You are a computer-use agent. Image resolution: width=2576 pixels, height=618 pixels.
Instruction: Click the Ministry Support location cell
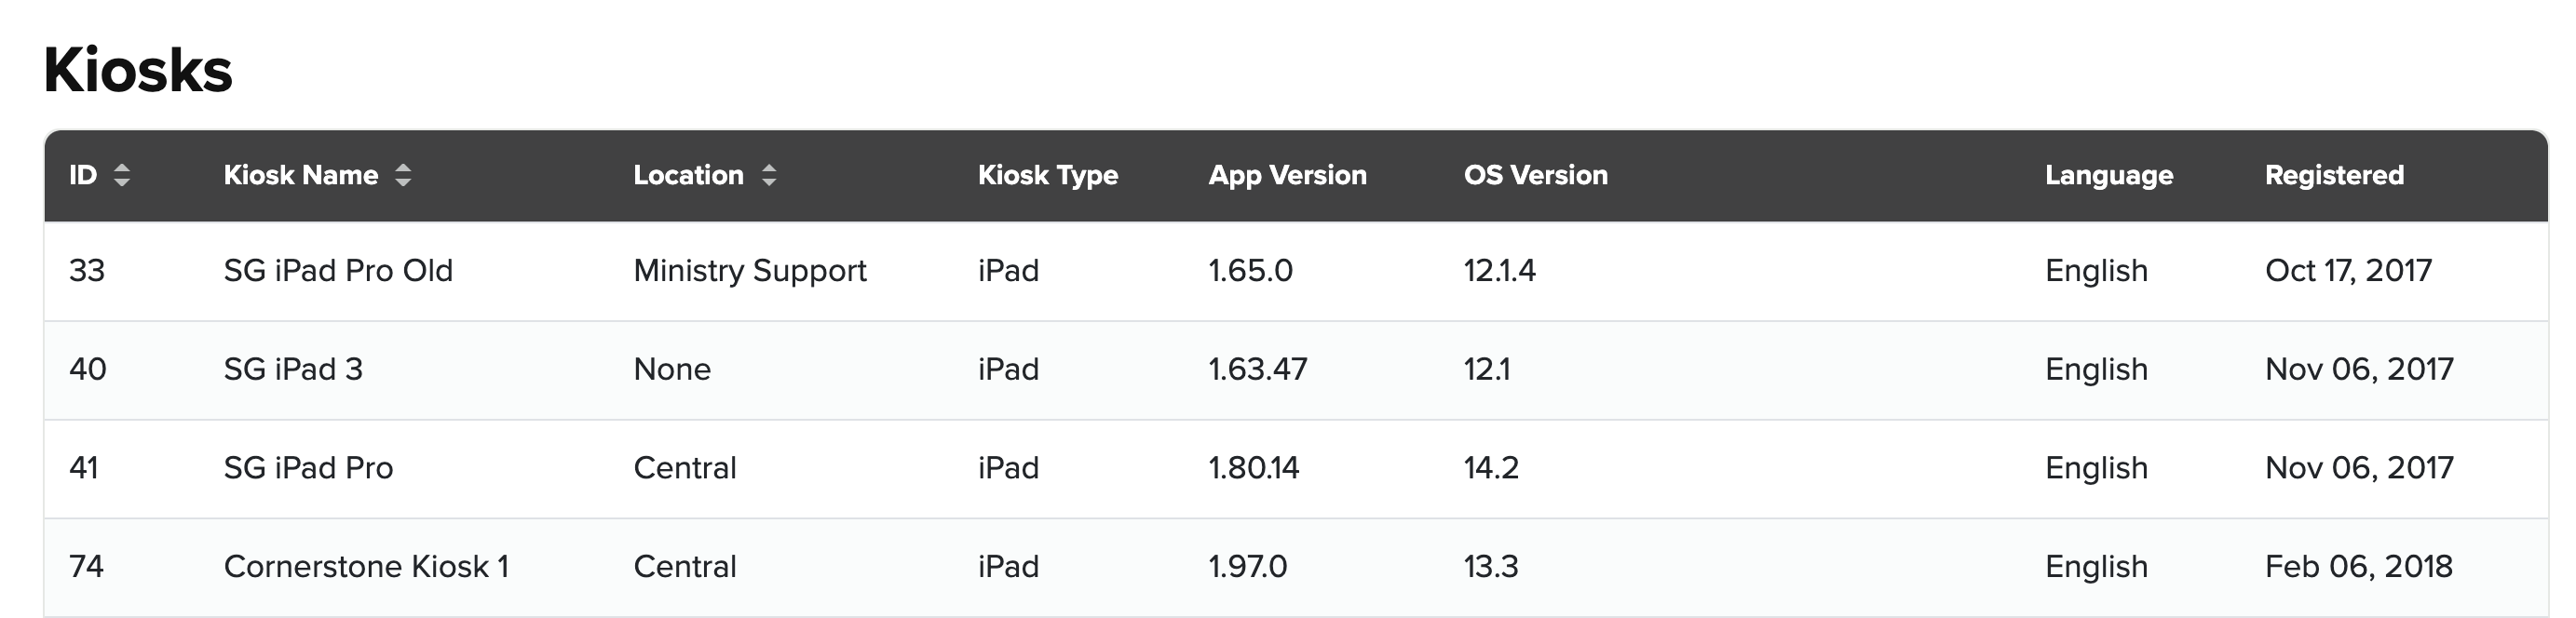coord(749,271)
